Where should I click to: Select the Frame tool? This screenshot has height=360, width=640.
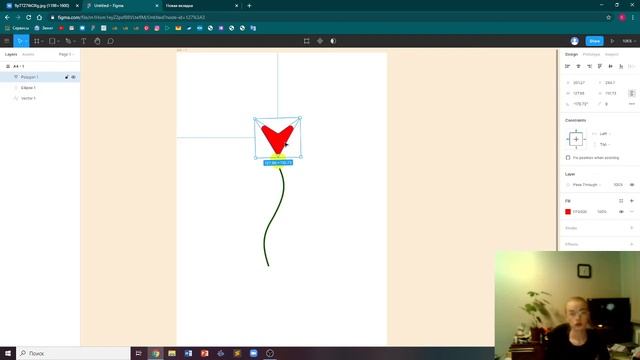coord(37,41)
